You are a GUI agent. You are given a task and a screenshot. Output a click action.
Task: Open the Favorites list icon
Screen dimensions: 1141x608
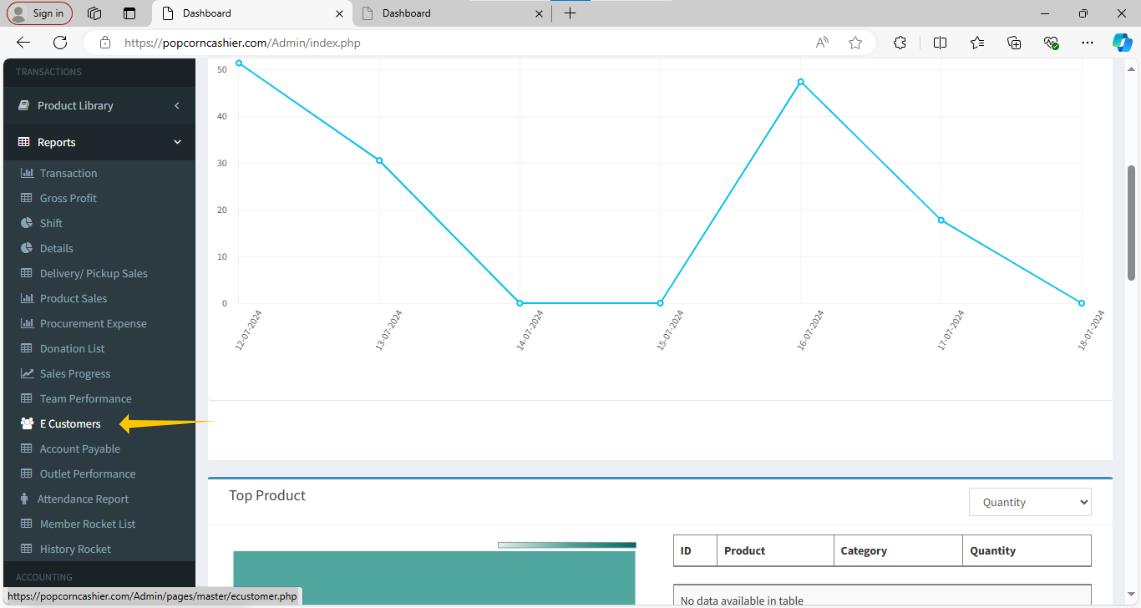click(977, 43)
